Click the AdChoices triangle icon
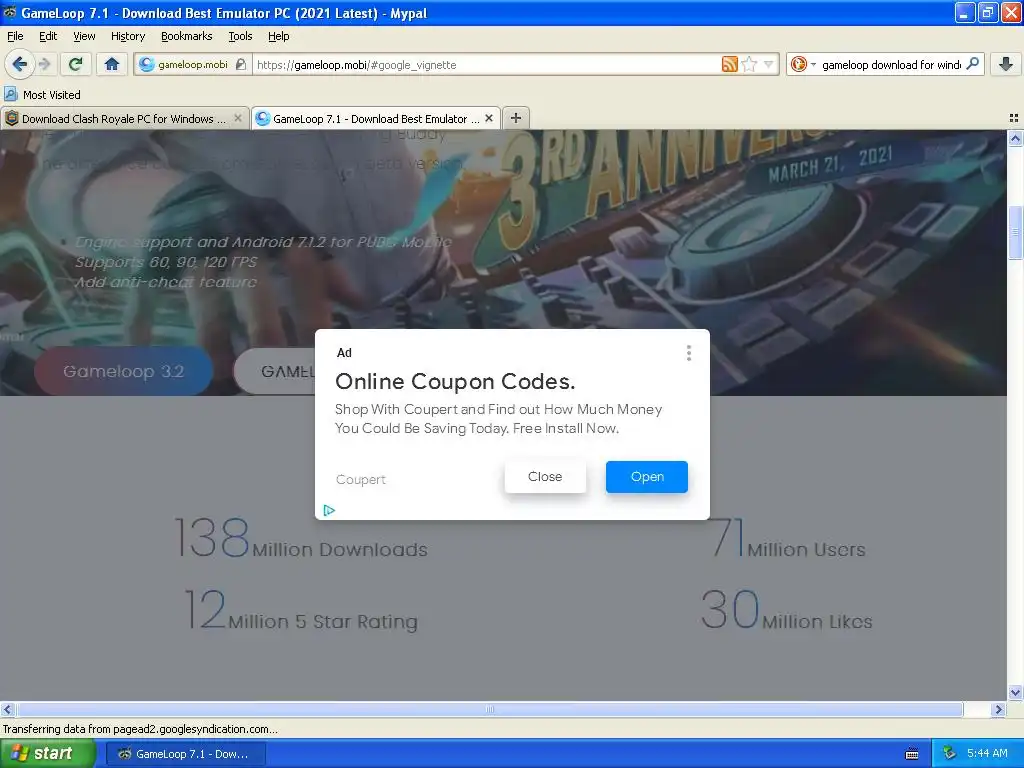 (x=329, y=510)
